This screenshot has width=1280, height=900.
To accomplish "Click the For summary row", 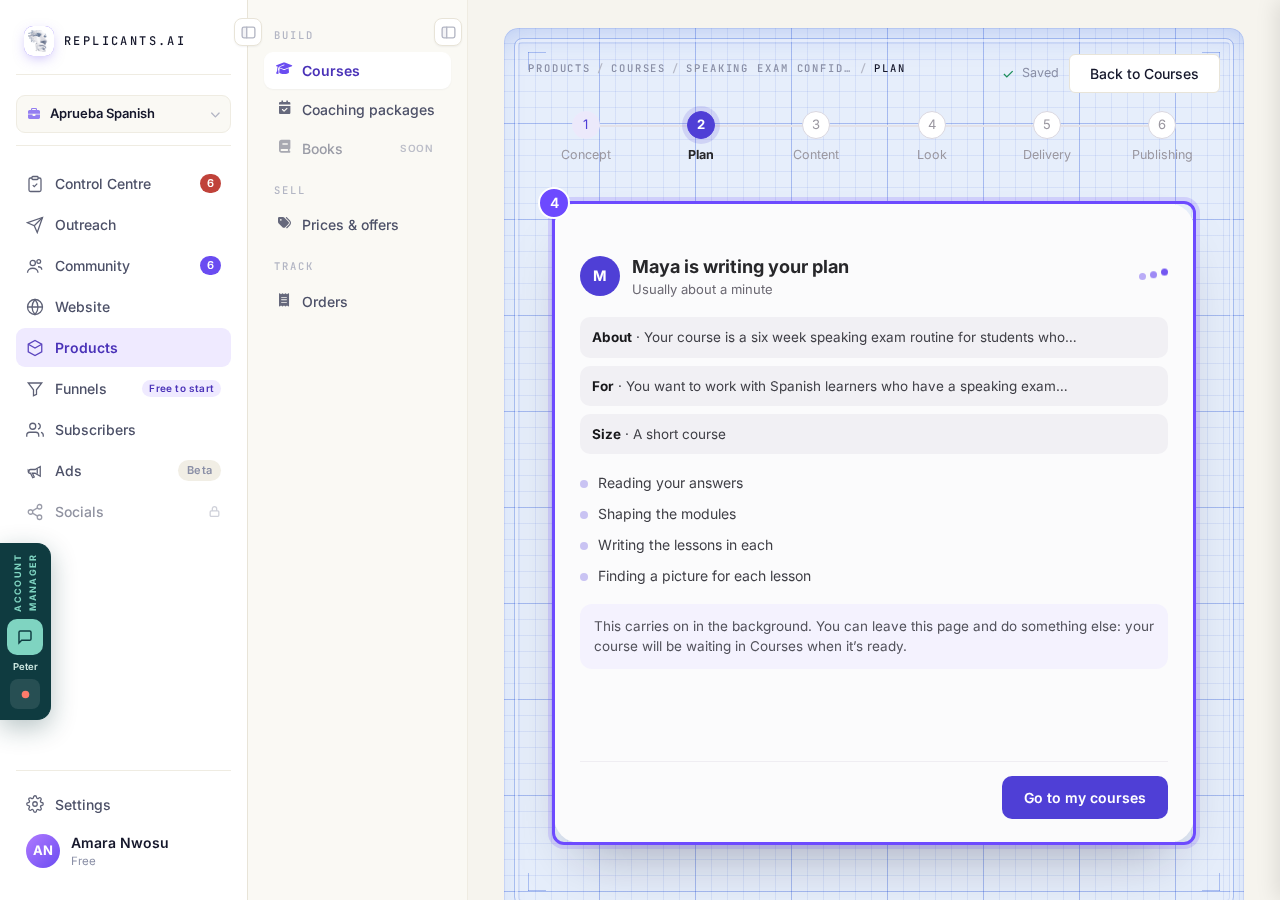I will [874, 386].
